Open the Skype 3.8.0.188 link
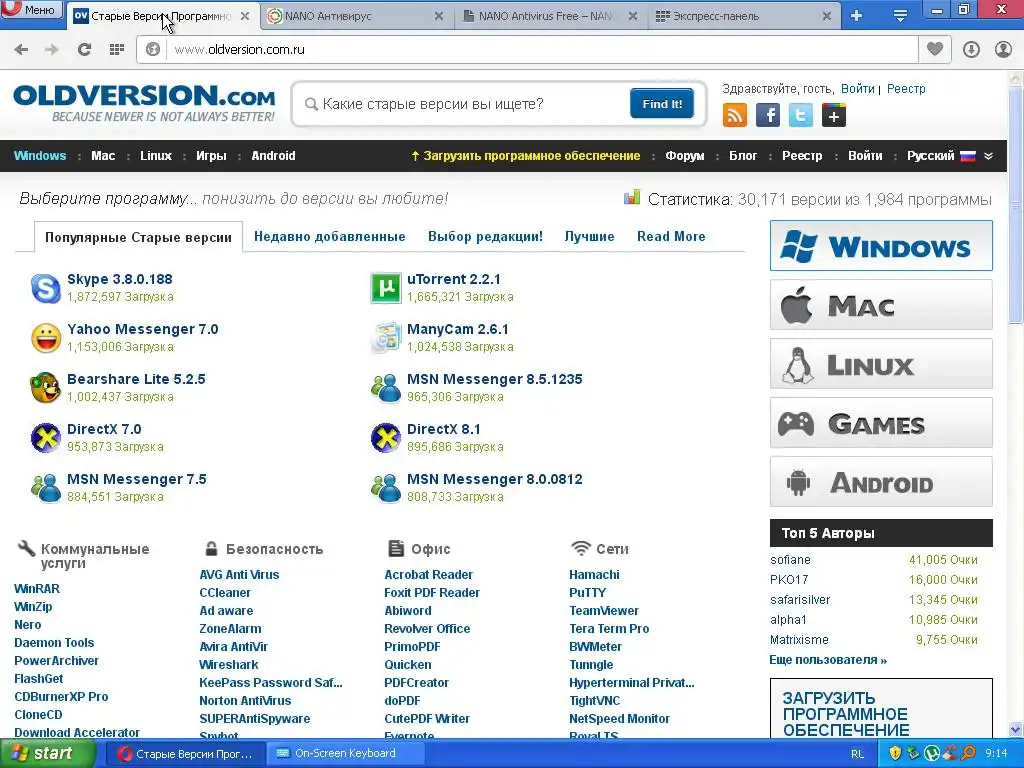Screen dimensions: 1024x768 tap(120, 280)
